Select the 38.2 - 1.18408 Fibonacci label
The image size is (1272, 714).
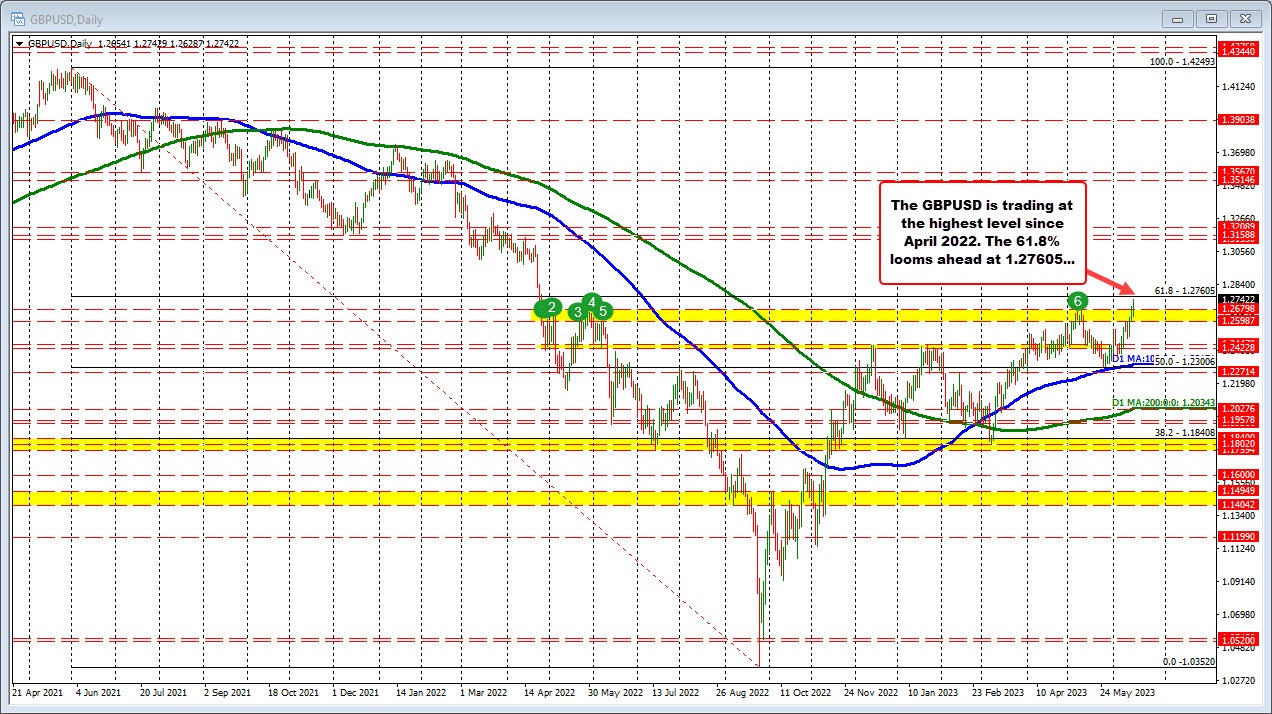[1184, 433]
